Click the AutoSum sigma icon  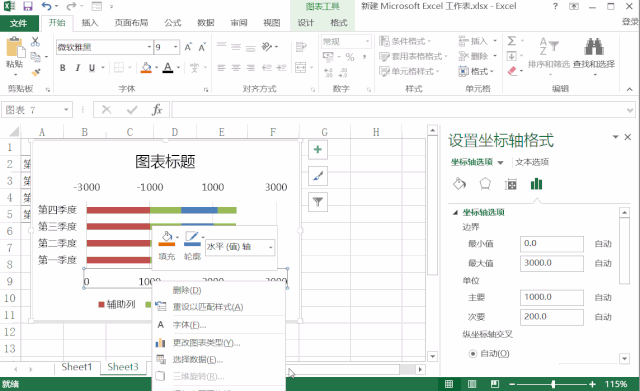pos(511,41)
